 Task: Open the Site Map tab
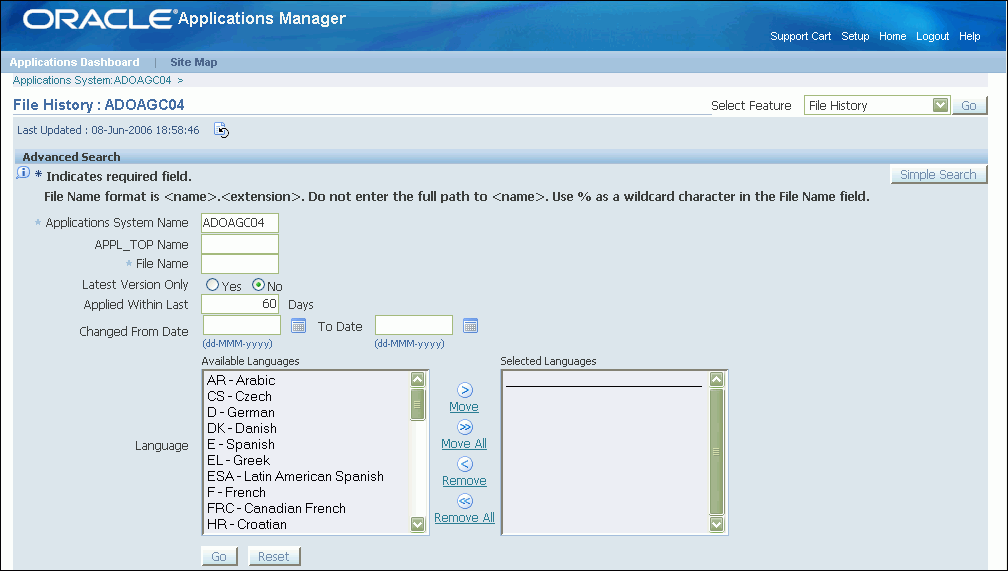click(x=194, y=62)
